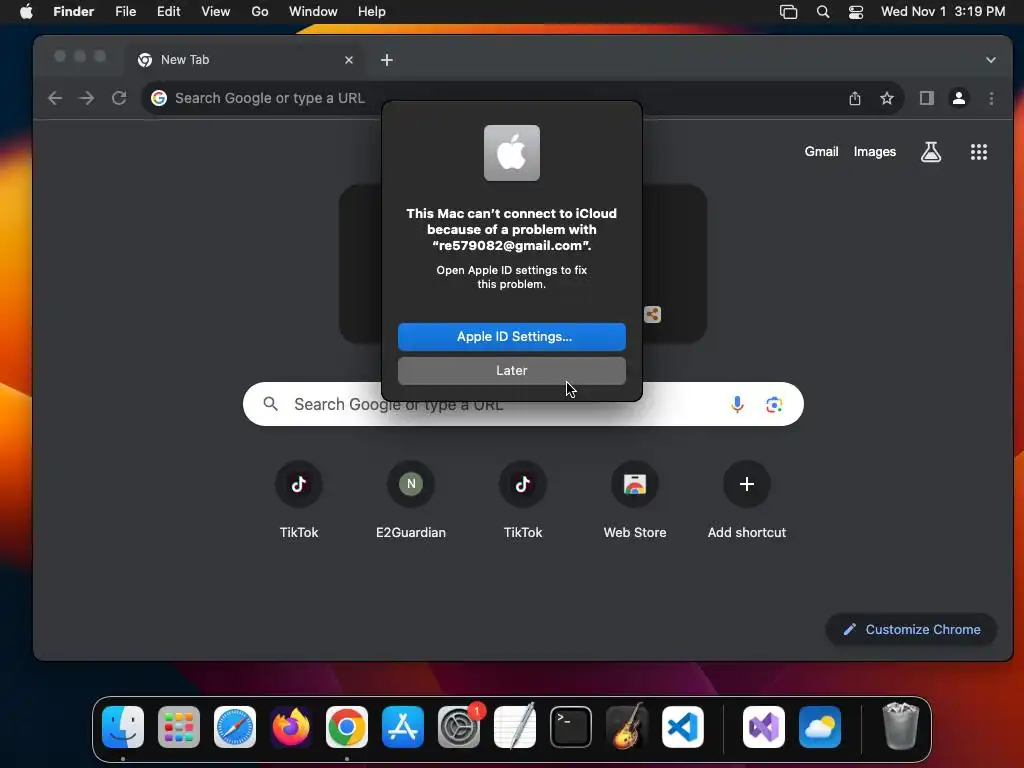The height and width of the screenshot is (768, 1024).
Task: Open the Search Labs flask icon
Action: coord(931,152)
